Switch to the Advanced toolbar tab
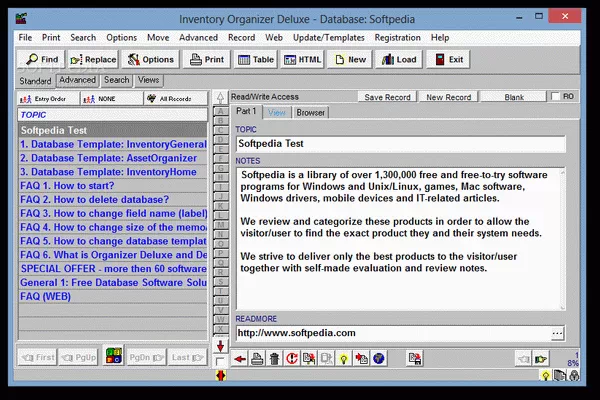Viewport: 600px width, 400px height. [x=77, y=80]
